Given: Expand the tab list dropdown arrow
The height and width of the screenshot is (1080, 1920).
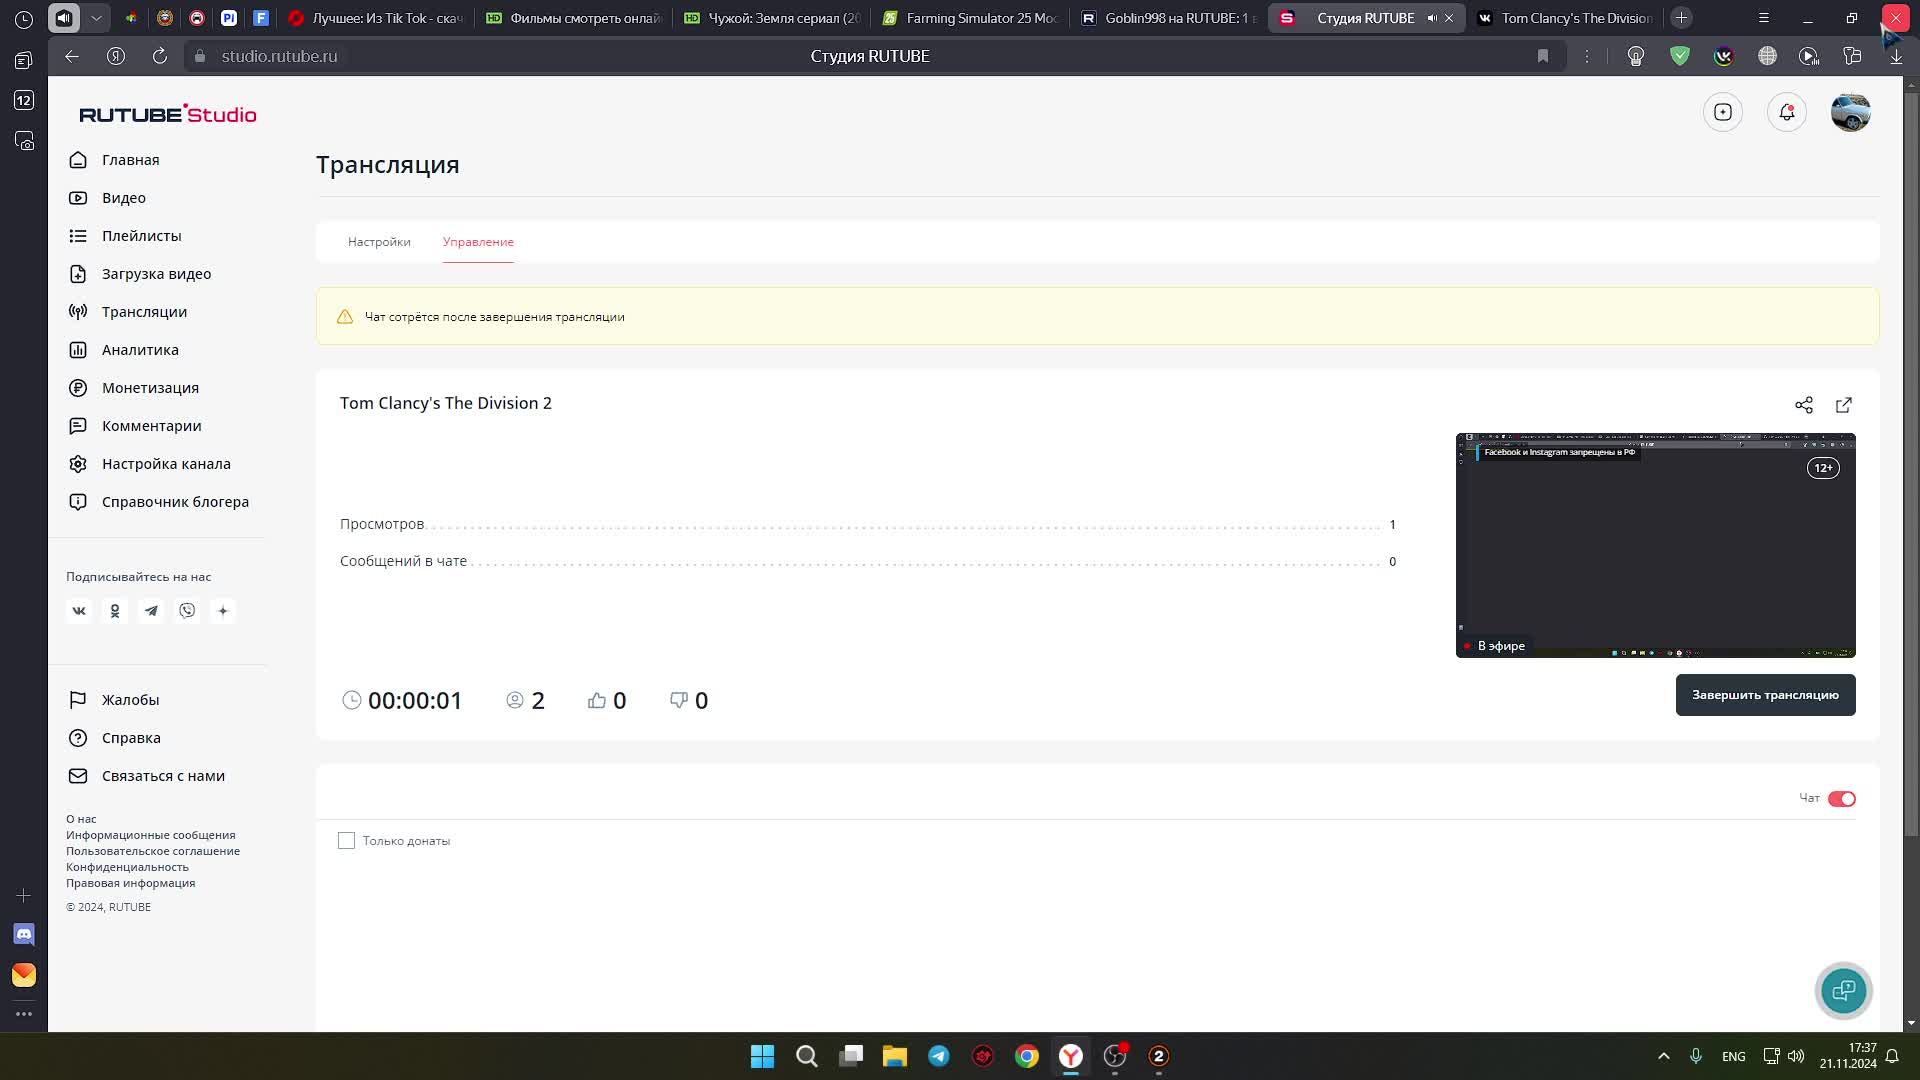Looking at the screenshot, I should (96, 18).
